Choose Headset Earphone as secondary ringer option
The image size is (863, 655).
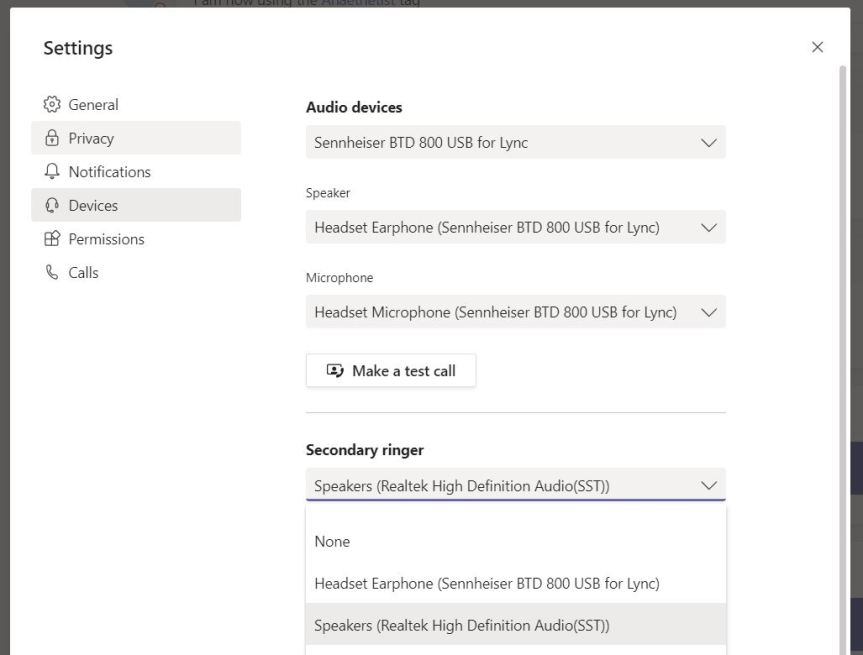[x=487, y=583]
